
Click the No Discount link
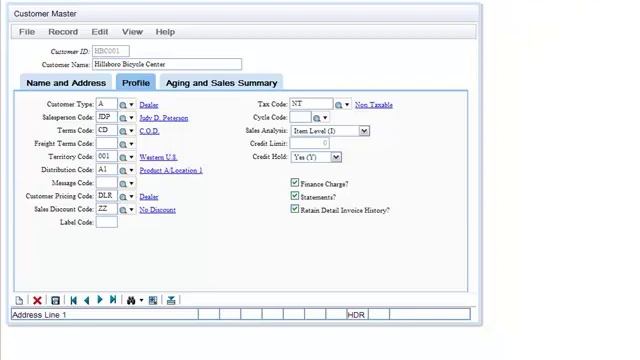coord(158,210)
